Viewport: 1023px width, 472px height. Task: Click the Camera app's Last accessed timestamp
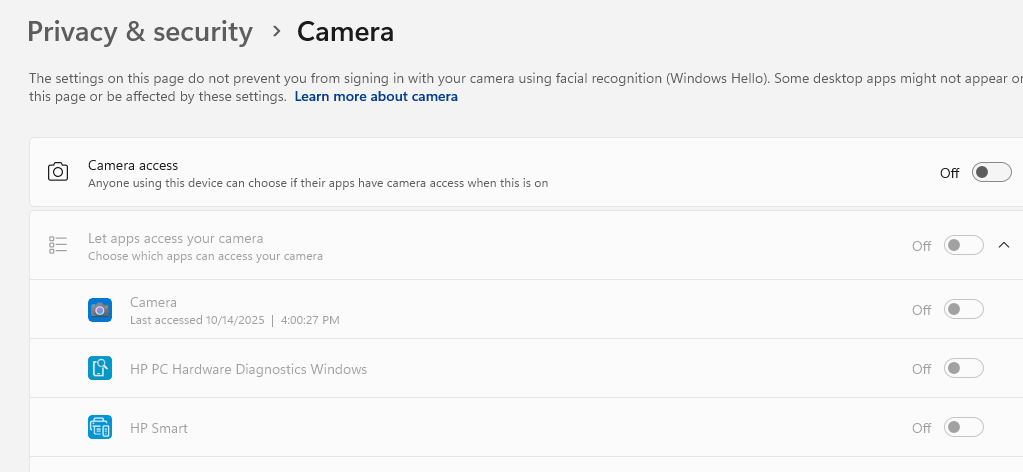pos(234,320)
